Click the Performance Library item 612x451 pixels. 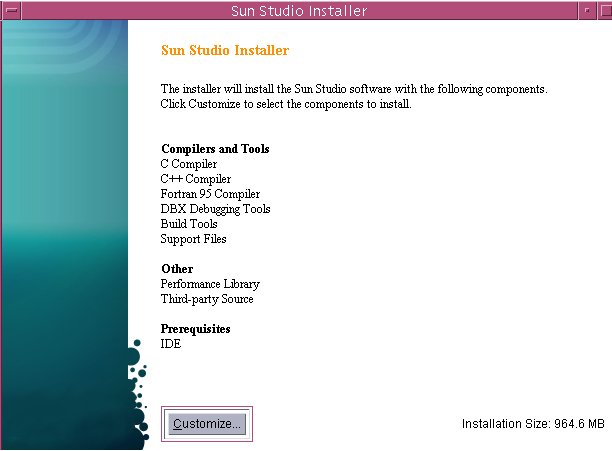coord(208,284)
